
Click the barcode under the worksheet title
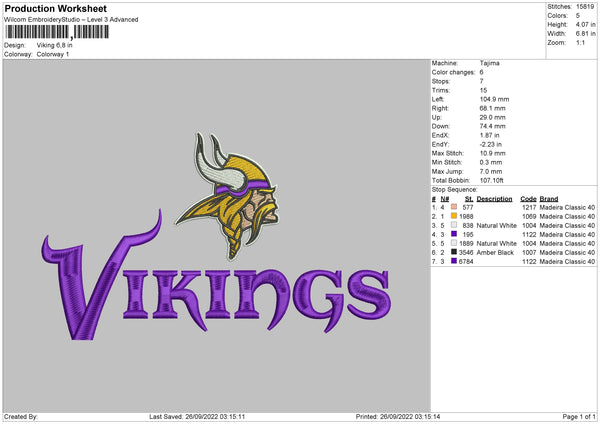[57, 32]
